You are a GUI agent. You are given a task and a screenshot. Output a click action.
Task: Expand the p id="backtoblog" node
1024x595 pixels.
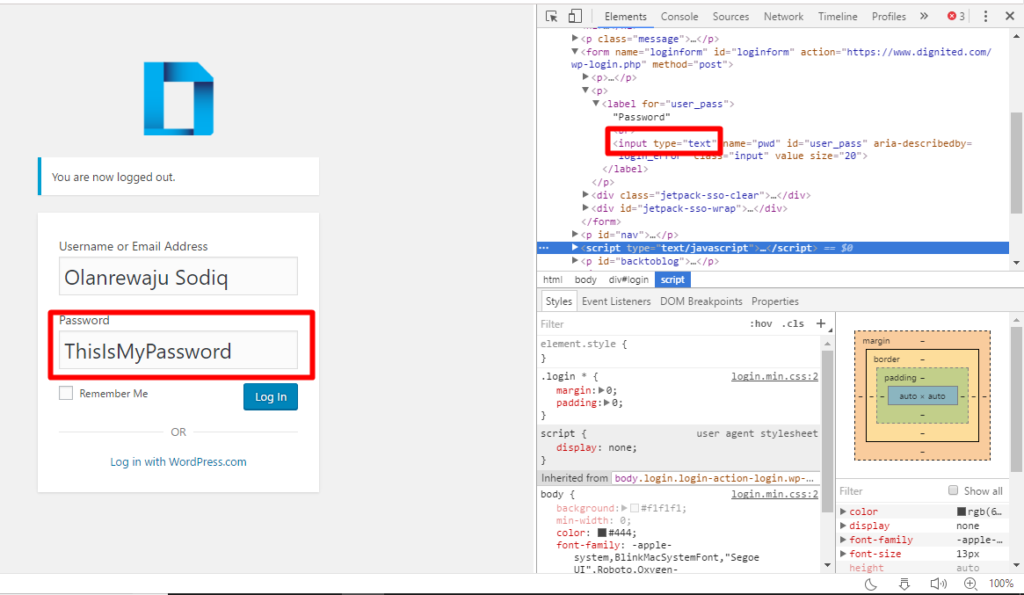click(575, 261)
